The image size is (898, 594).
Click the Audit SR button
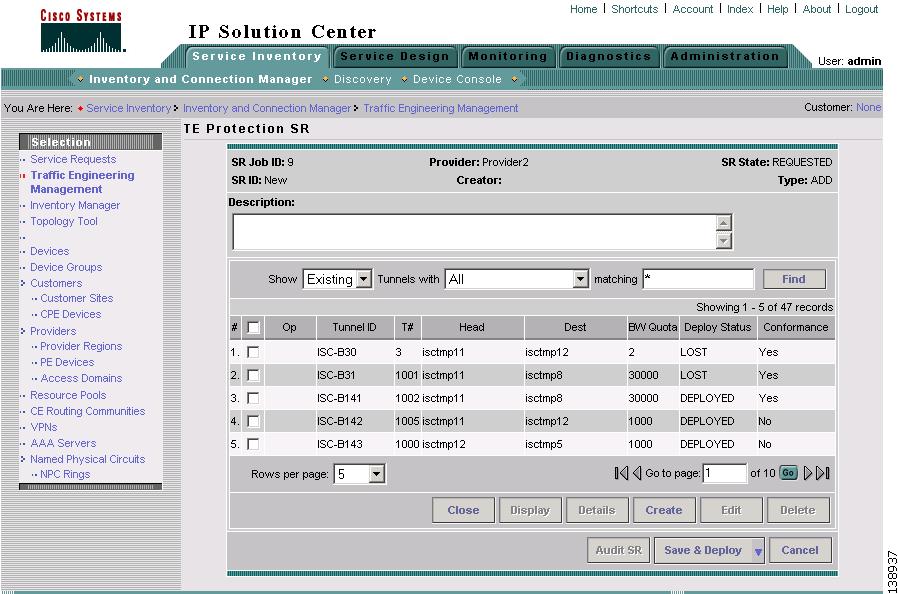tap(619, 550)
